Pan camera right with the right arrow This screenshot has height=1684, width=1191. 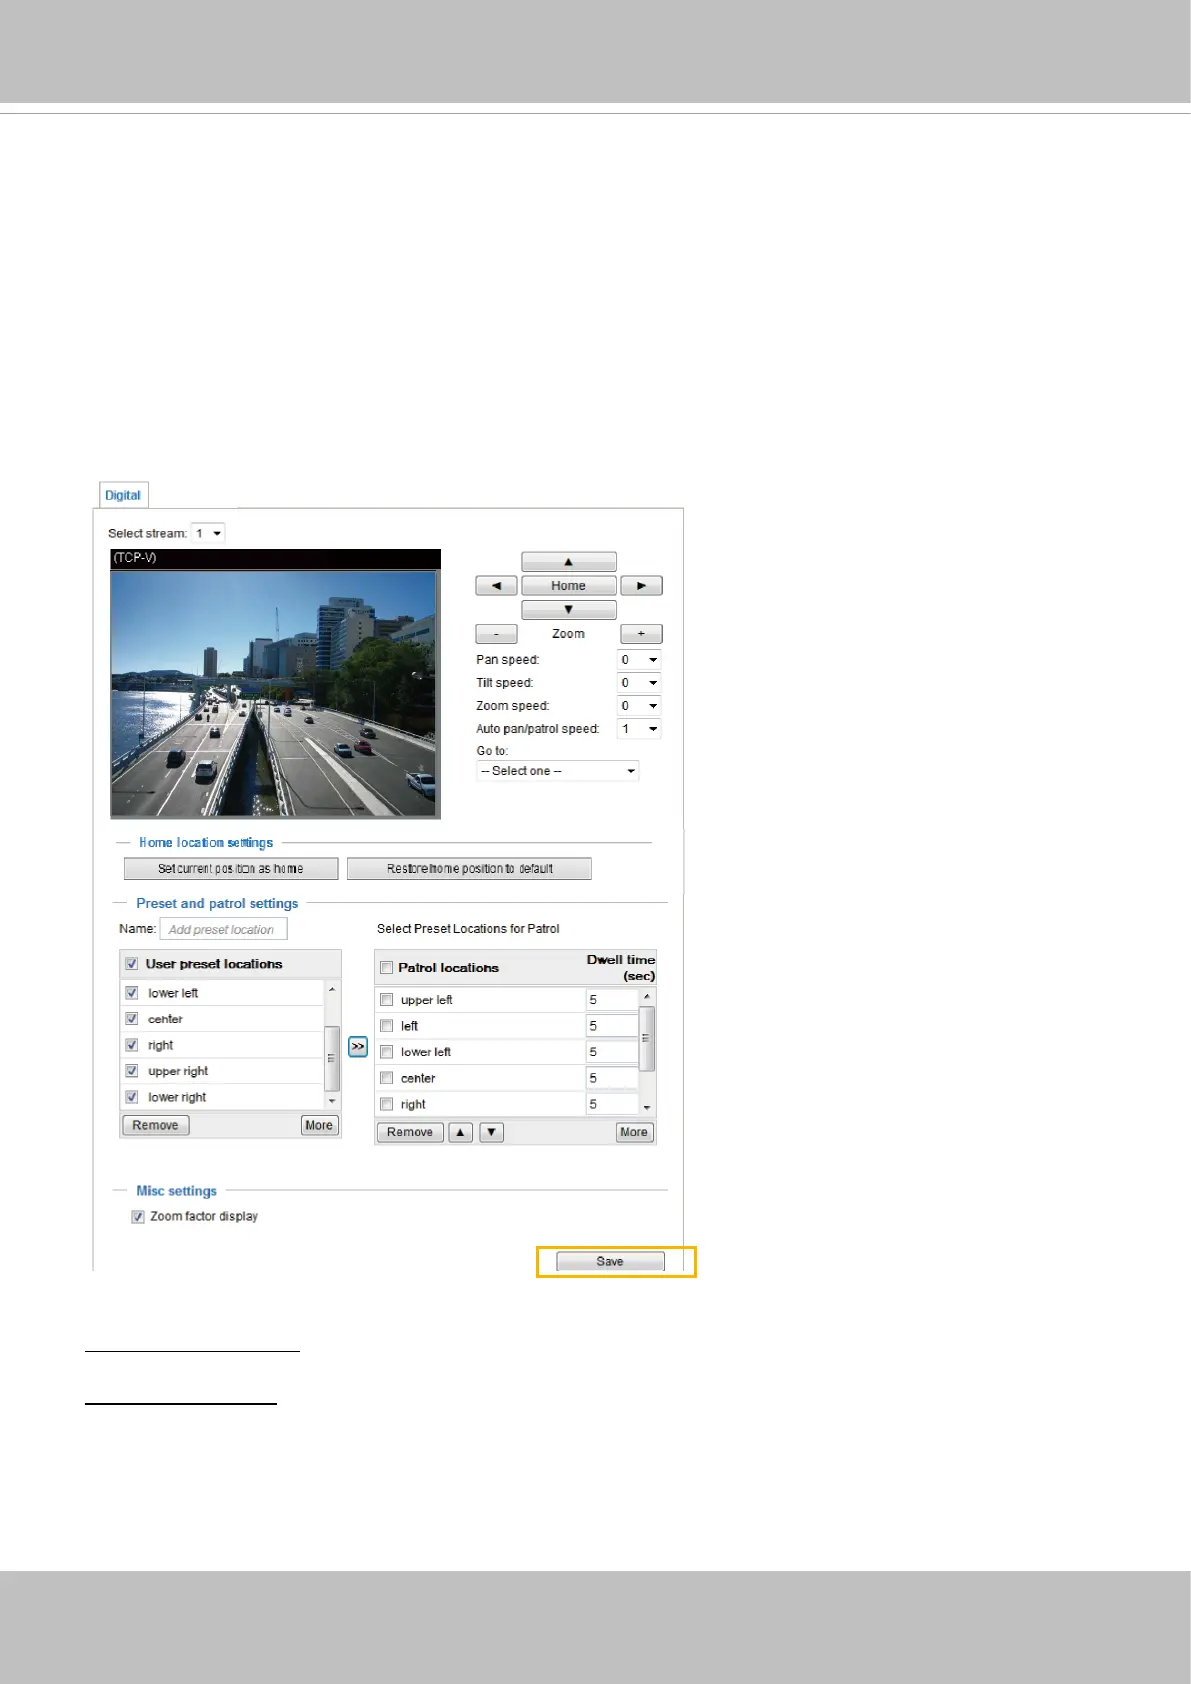pyautogui.click(x=641, y=586)
